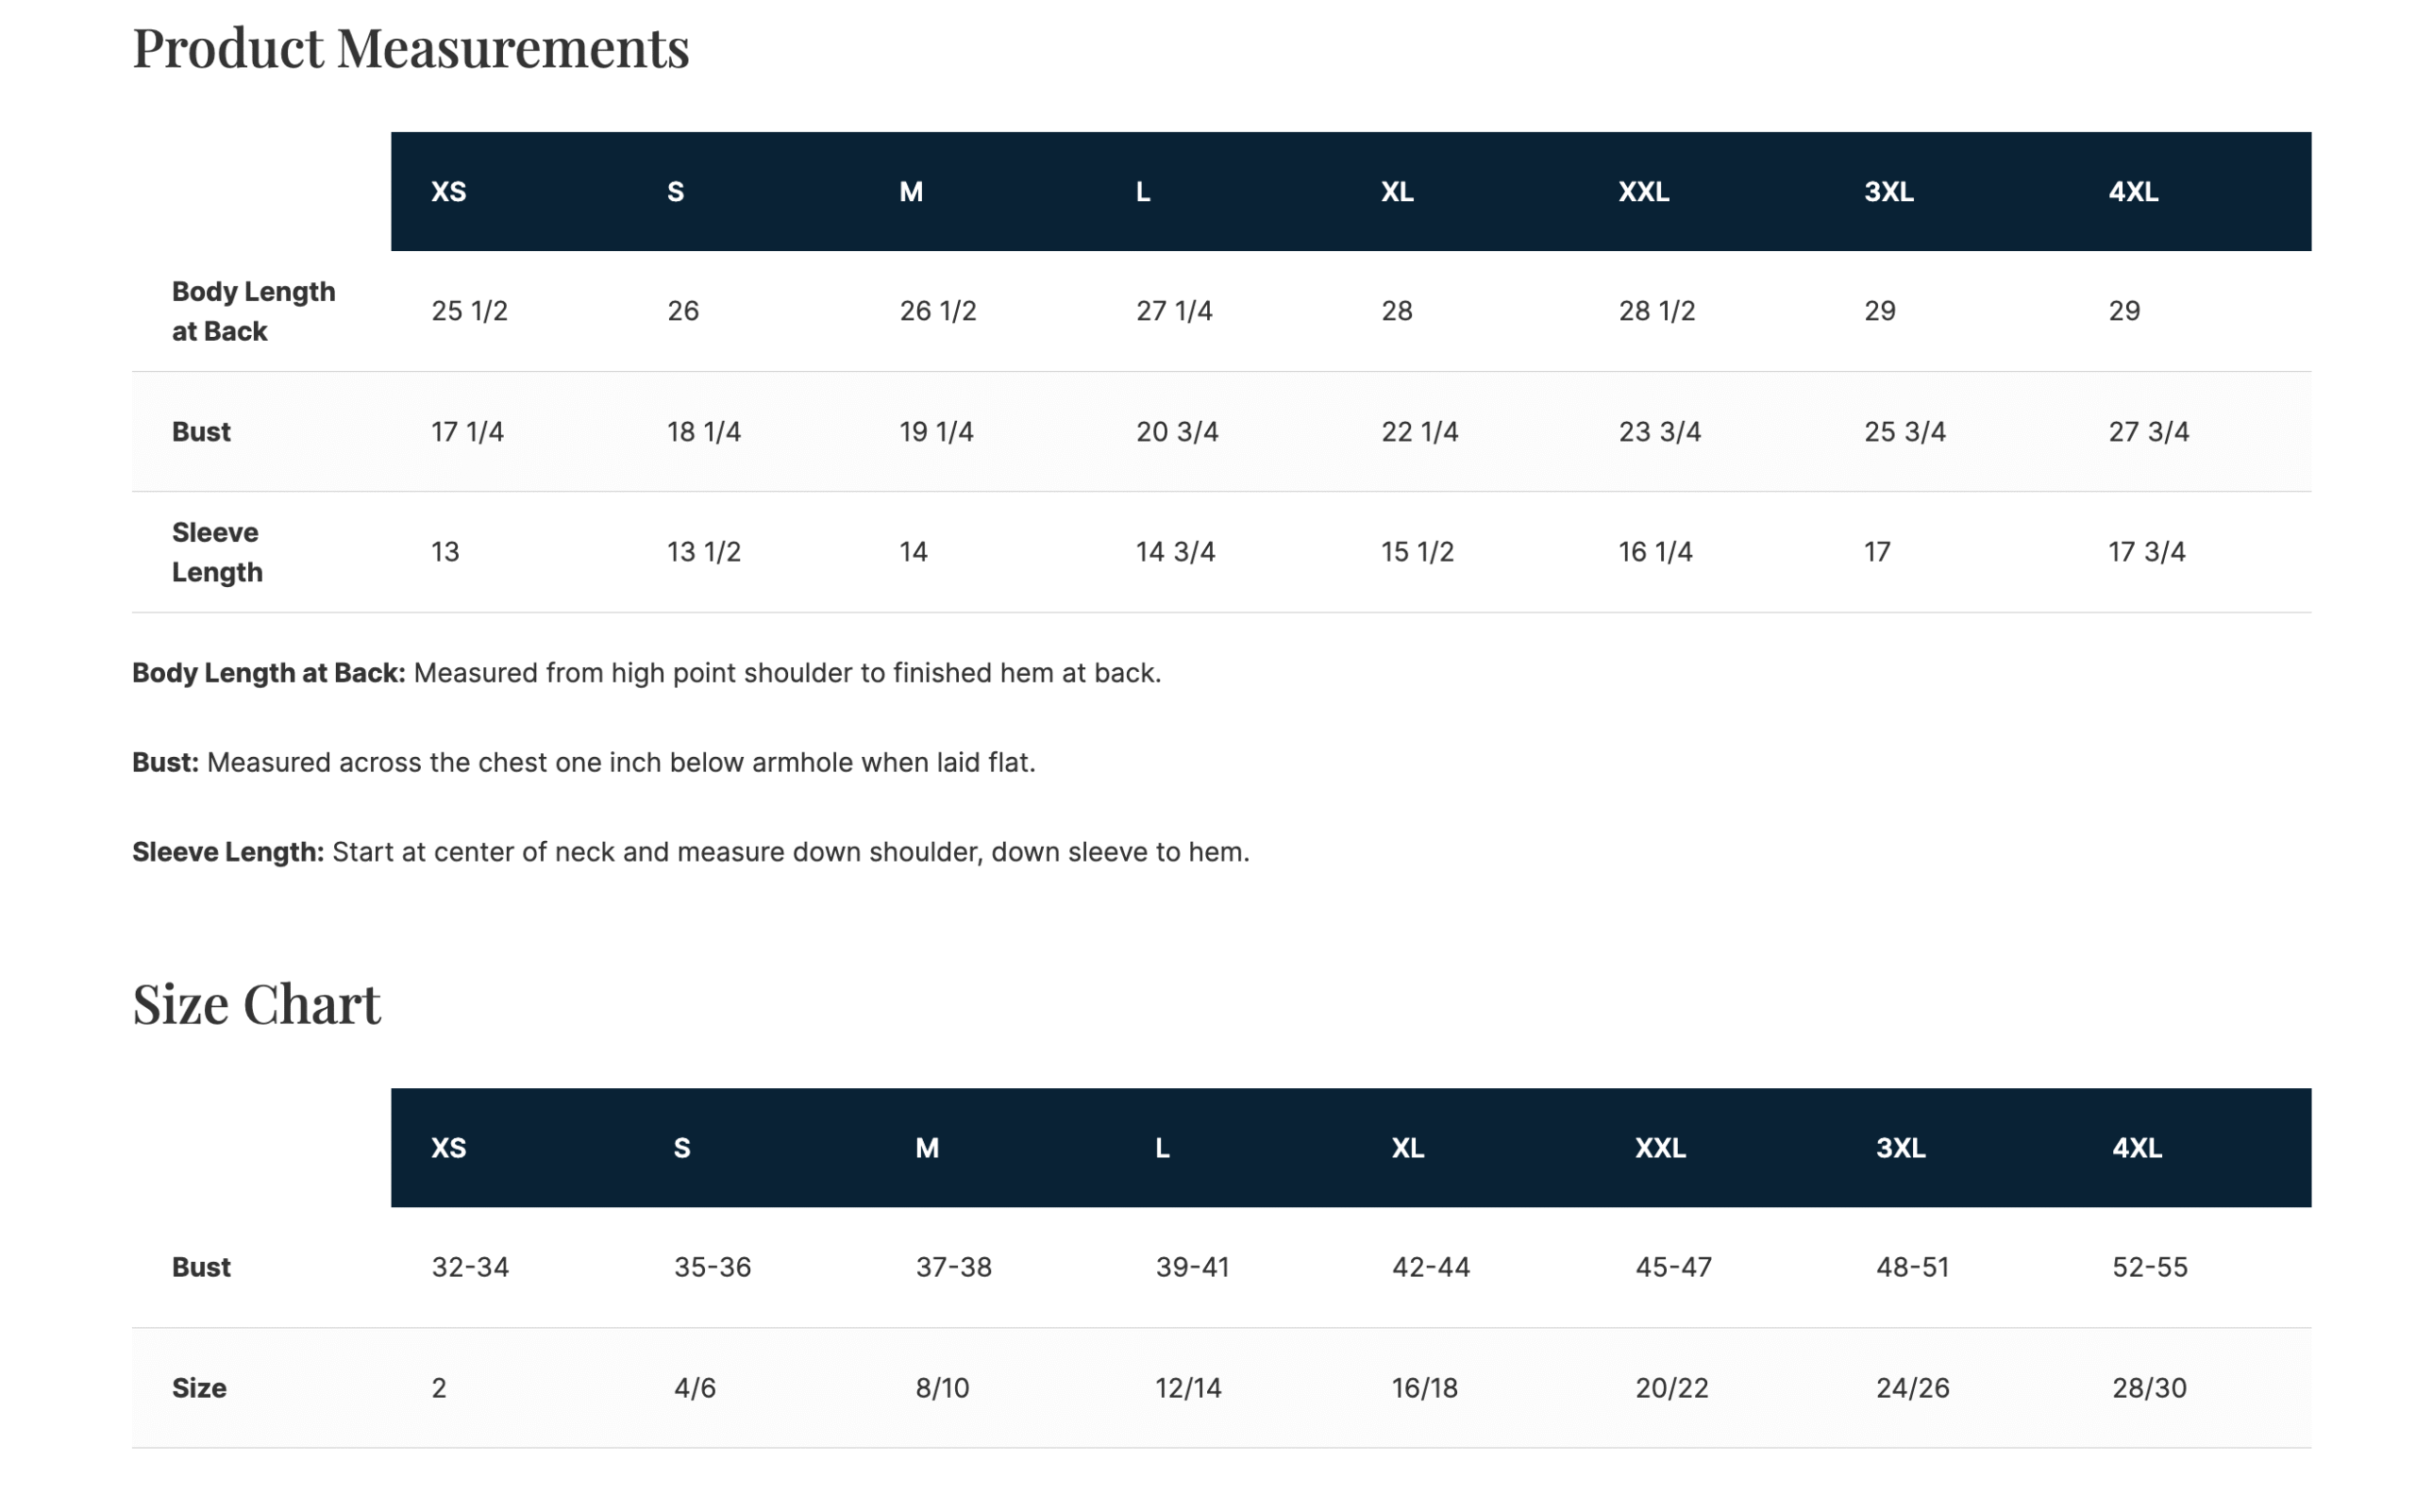Image resolution: width=2416 pixels, height=1512 pixels.
Task: Click the Bust measurement description paragraph
Action: click(583, 763)
